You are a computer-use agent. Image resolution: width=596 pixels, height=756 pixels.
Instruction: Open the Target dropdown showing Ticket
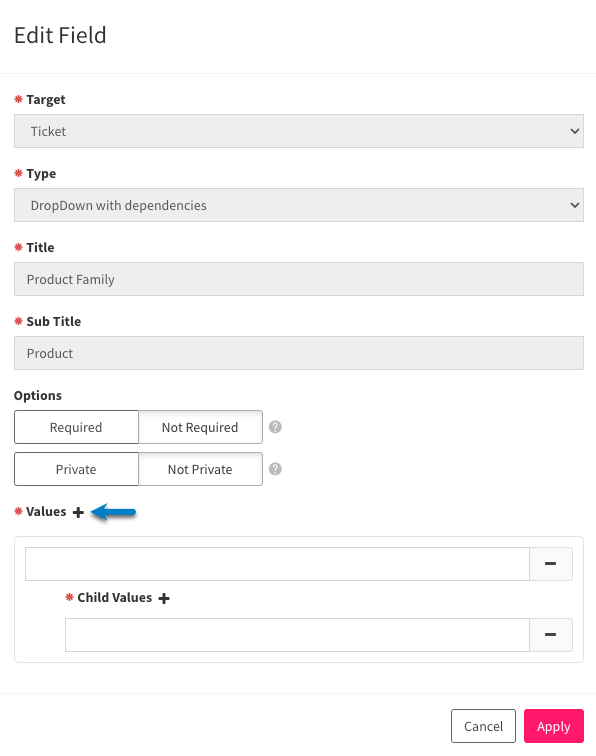click(x=299, y=131)
